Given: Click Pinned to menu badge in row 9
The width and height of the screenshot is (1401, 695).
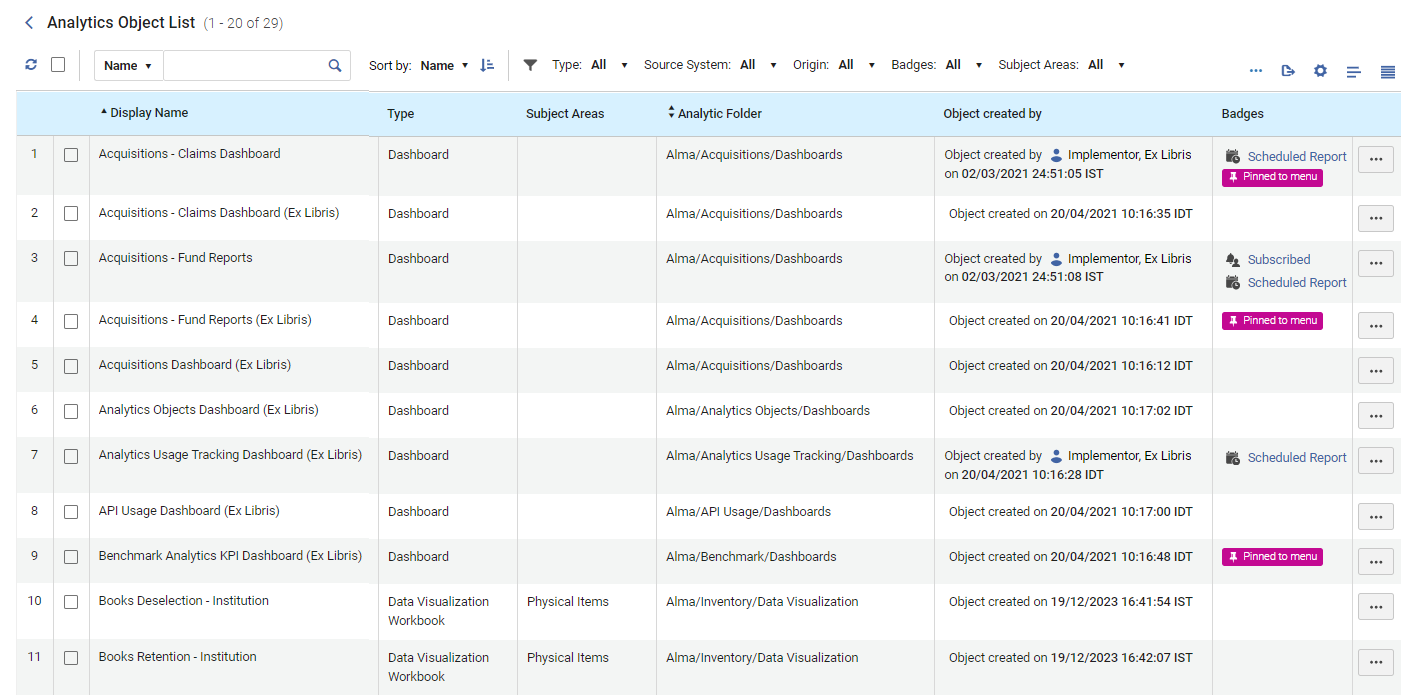Looking at the screenshot, I should pos(1272,557).
